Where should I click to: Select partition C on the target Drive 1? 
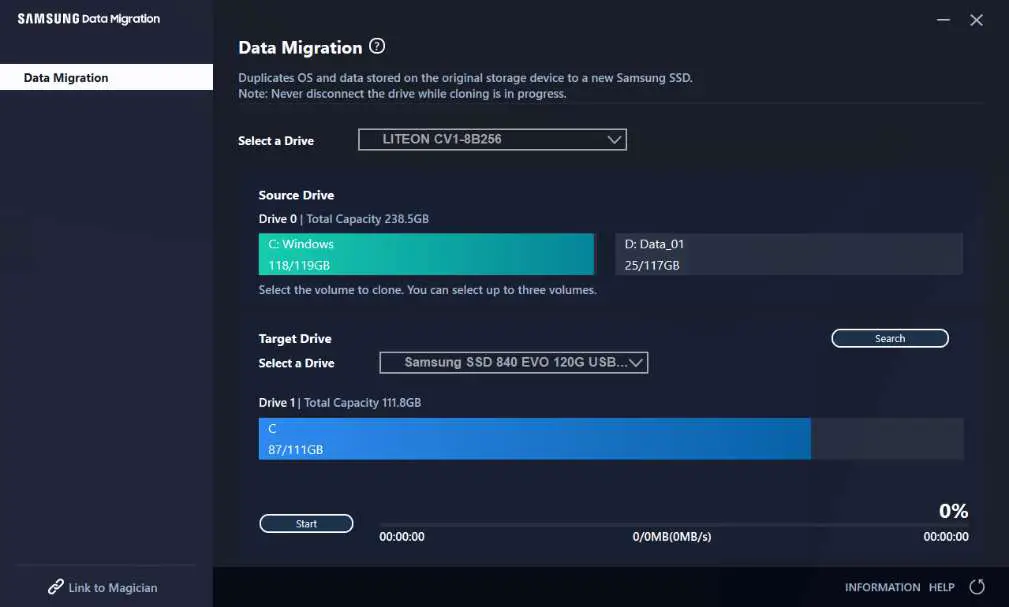point(535,438)
